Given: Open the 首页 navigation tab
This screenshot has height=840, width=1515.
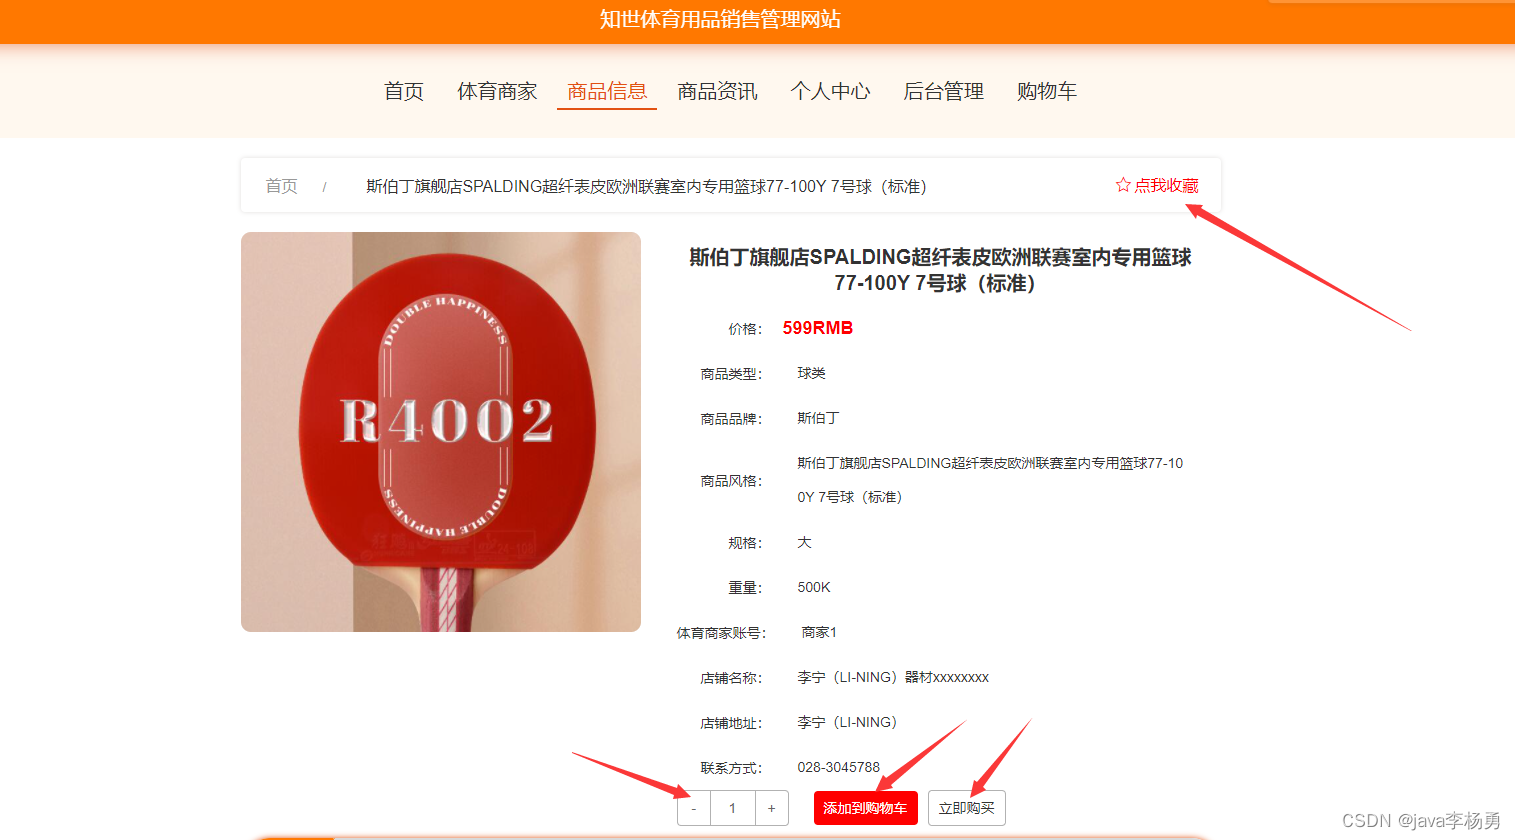Looking at the screenshot, I should pos(404,91).
